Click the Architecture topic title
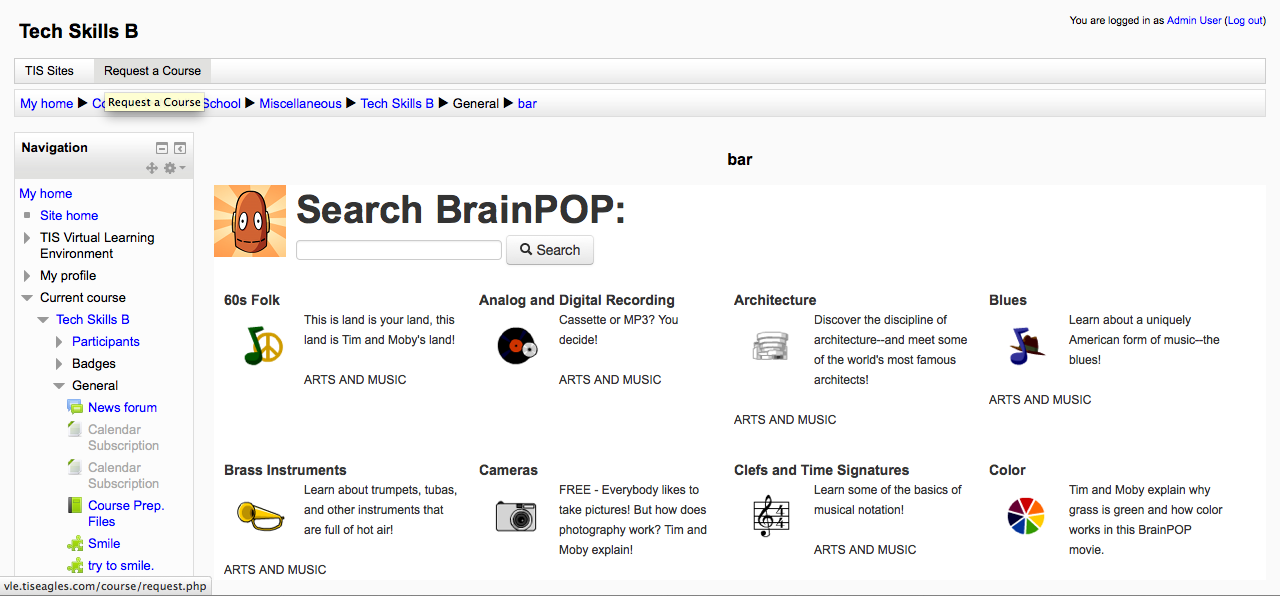Screen dimensions: 1280x596 [x=775, y=300]
